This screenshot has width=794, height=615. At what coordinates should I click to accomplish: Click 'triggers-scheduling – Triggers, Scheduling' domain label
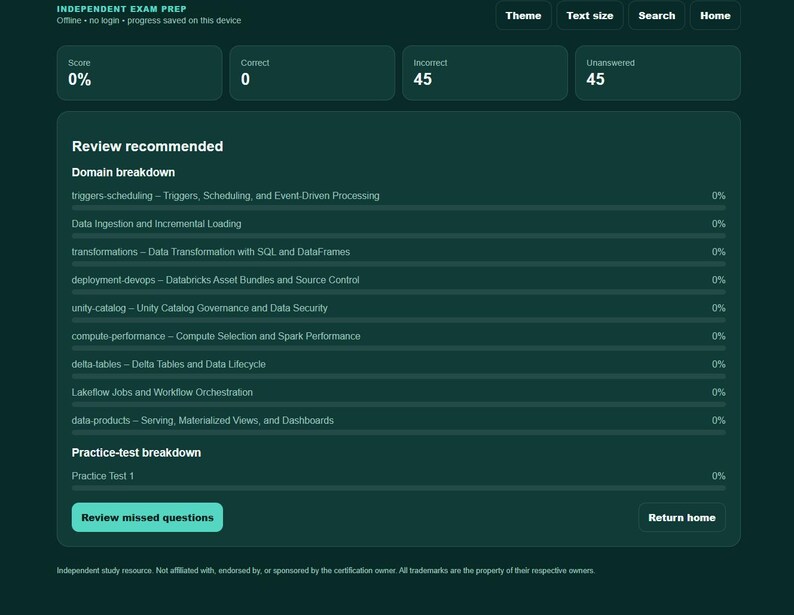click(225, 196)
